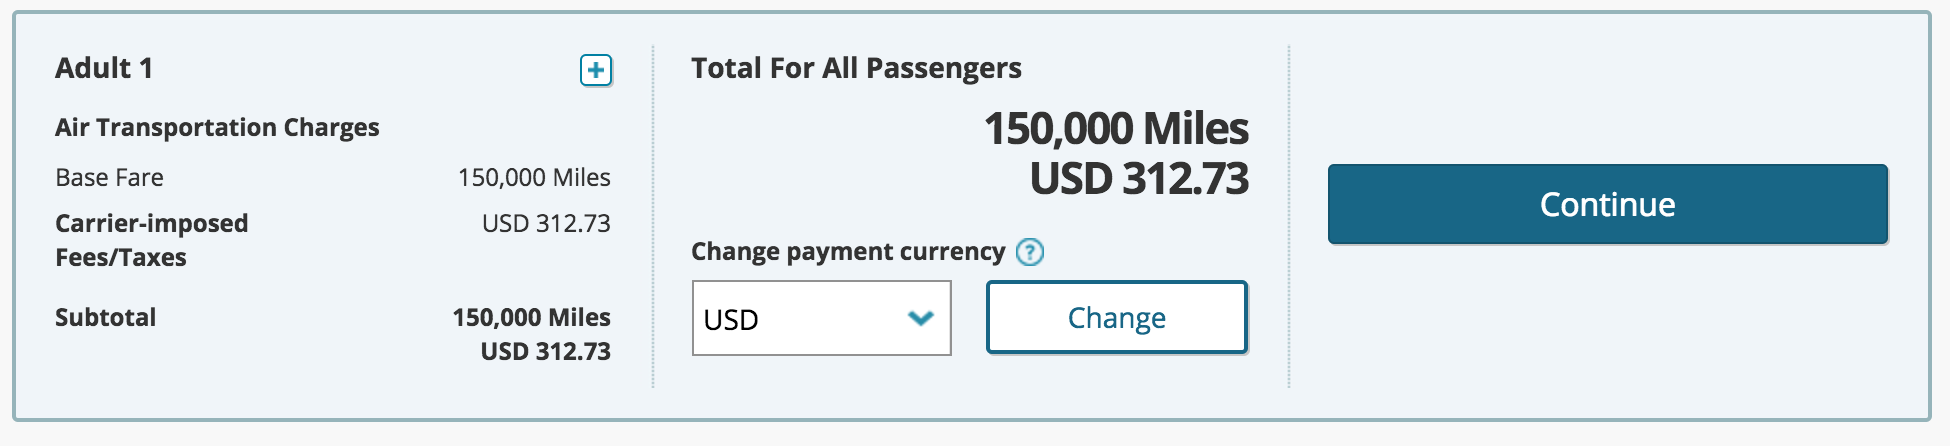This screenshot has height=446, width=1950.
Task: Click the teal chevron arrow in currency selector
Action: click(920, 318)
